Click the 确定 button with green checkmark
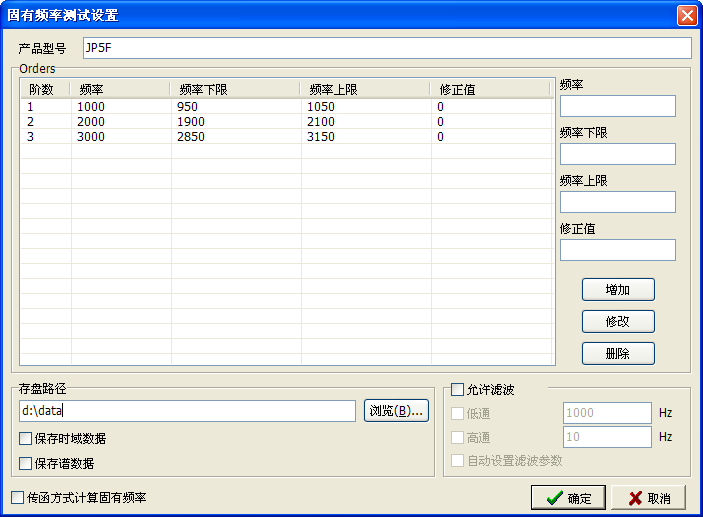Screen dimensions: 703x517 coord(567,498)
